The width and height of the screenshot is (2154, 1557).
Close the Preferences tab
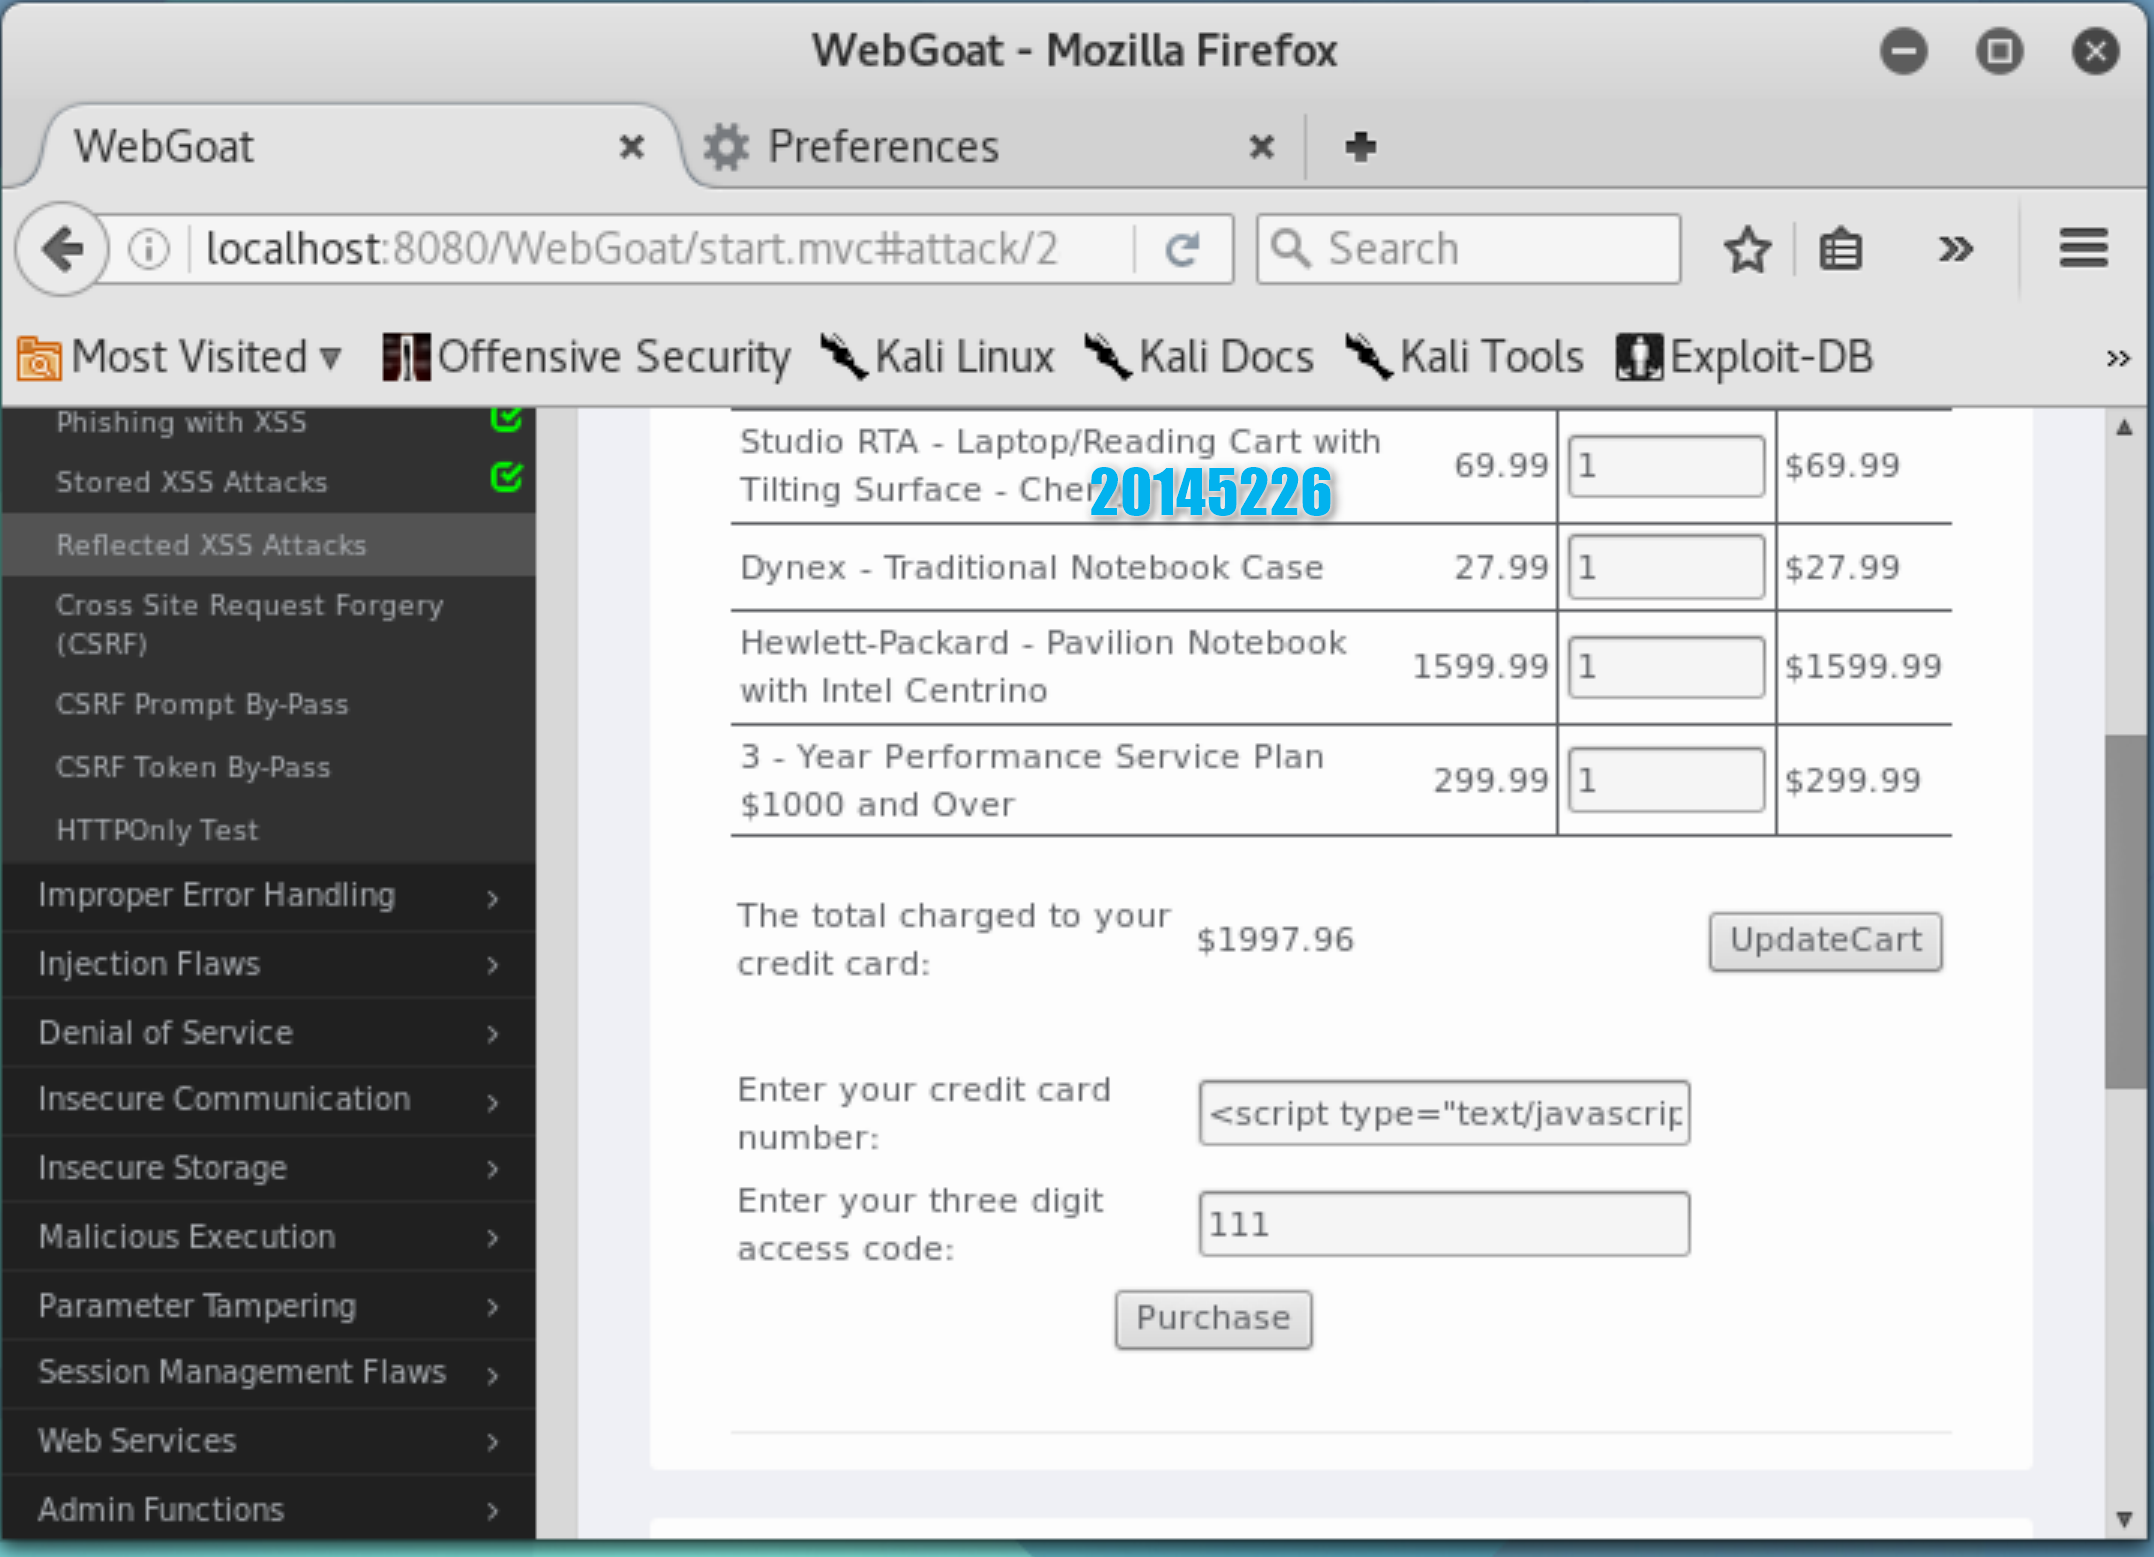coord(1262,147)
